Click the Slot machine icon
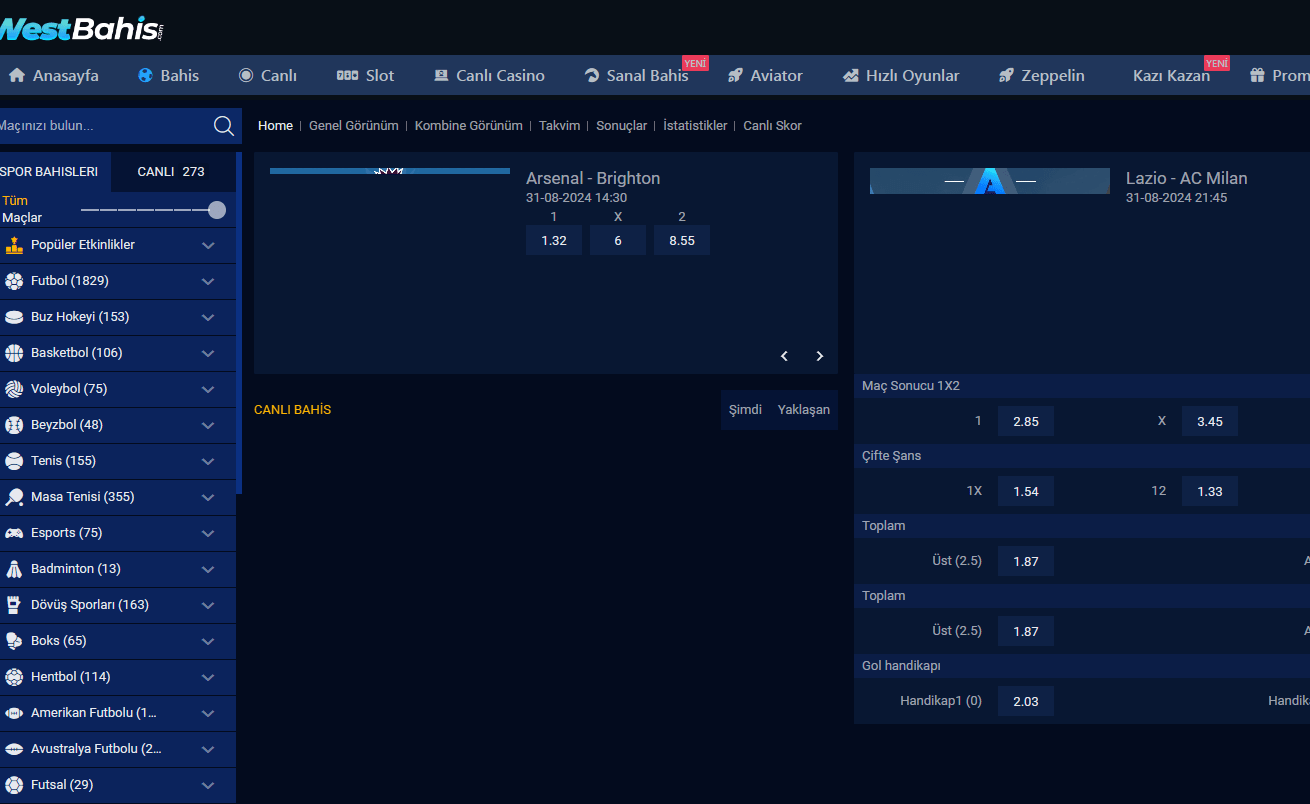The image size is (1310, 804). [x=347, y=75]
